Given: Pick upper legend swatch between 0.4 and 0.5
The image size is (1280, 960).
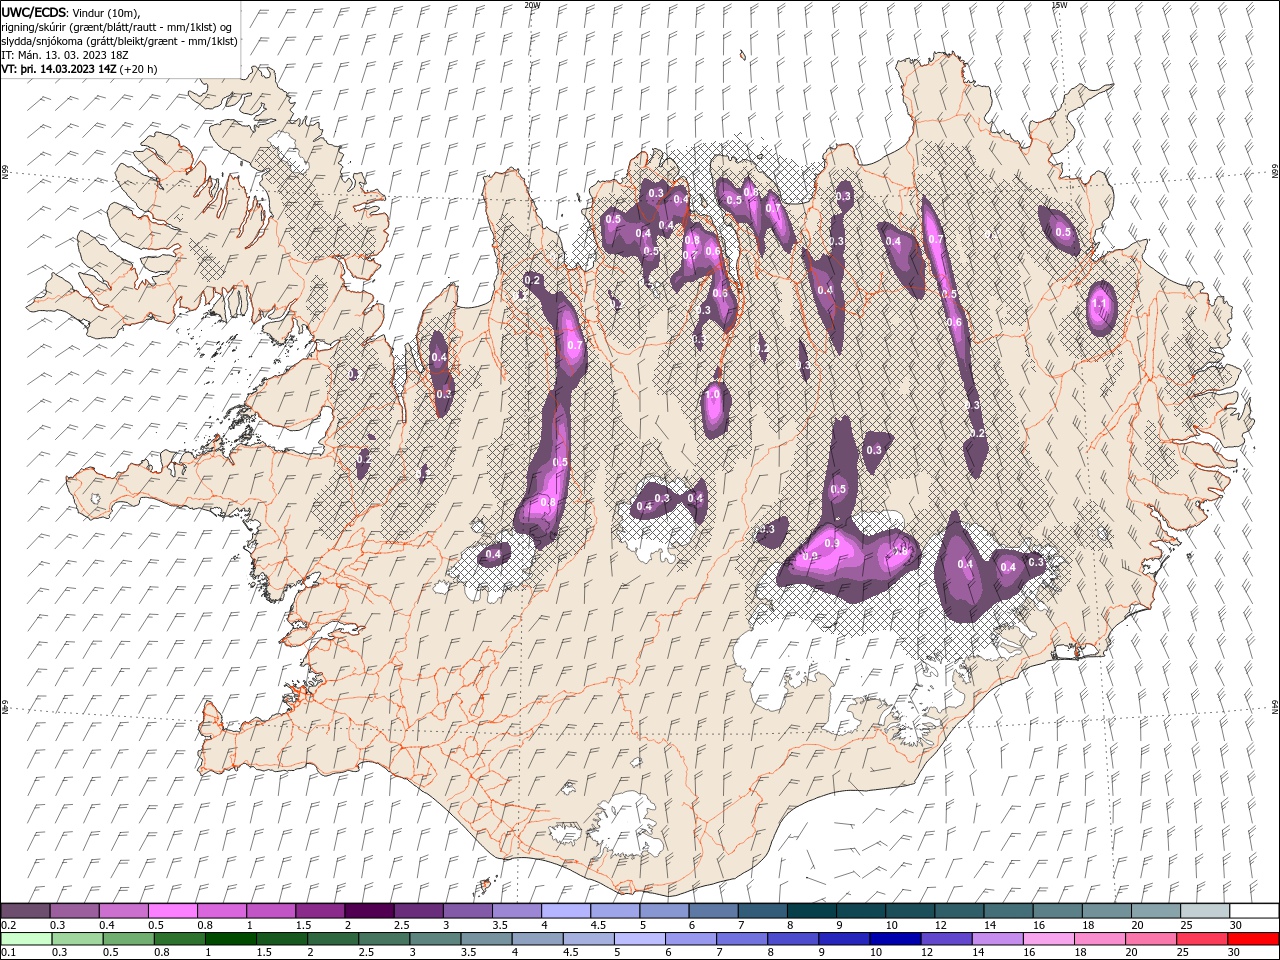Looking at the screenshot, I should click(123, 911).
